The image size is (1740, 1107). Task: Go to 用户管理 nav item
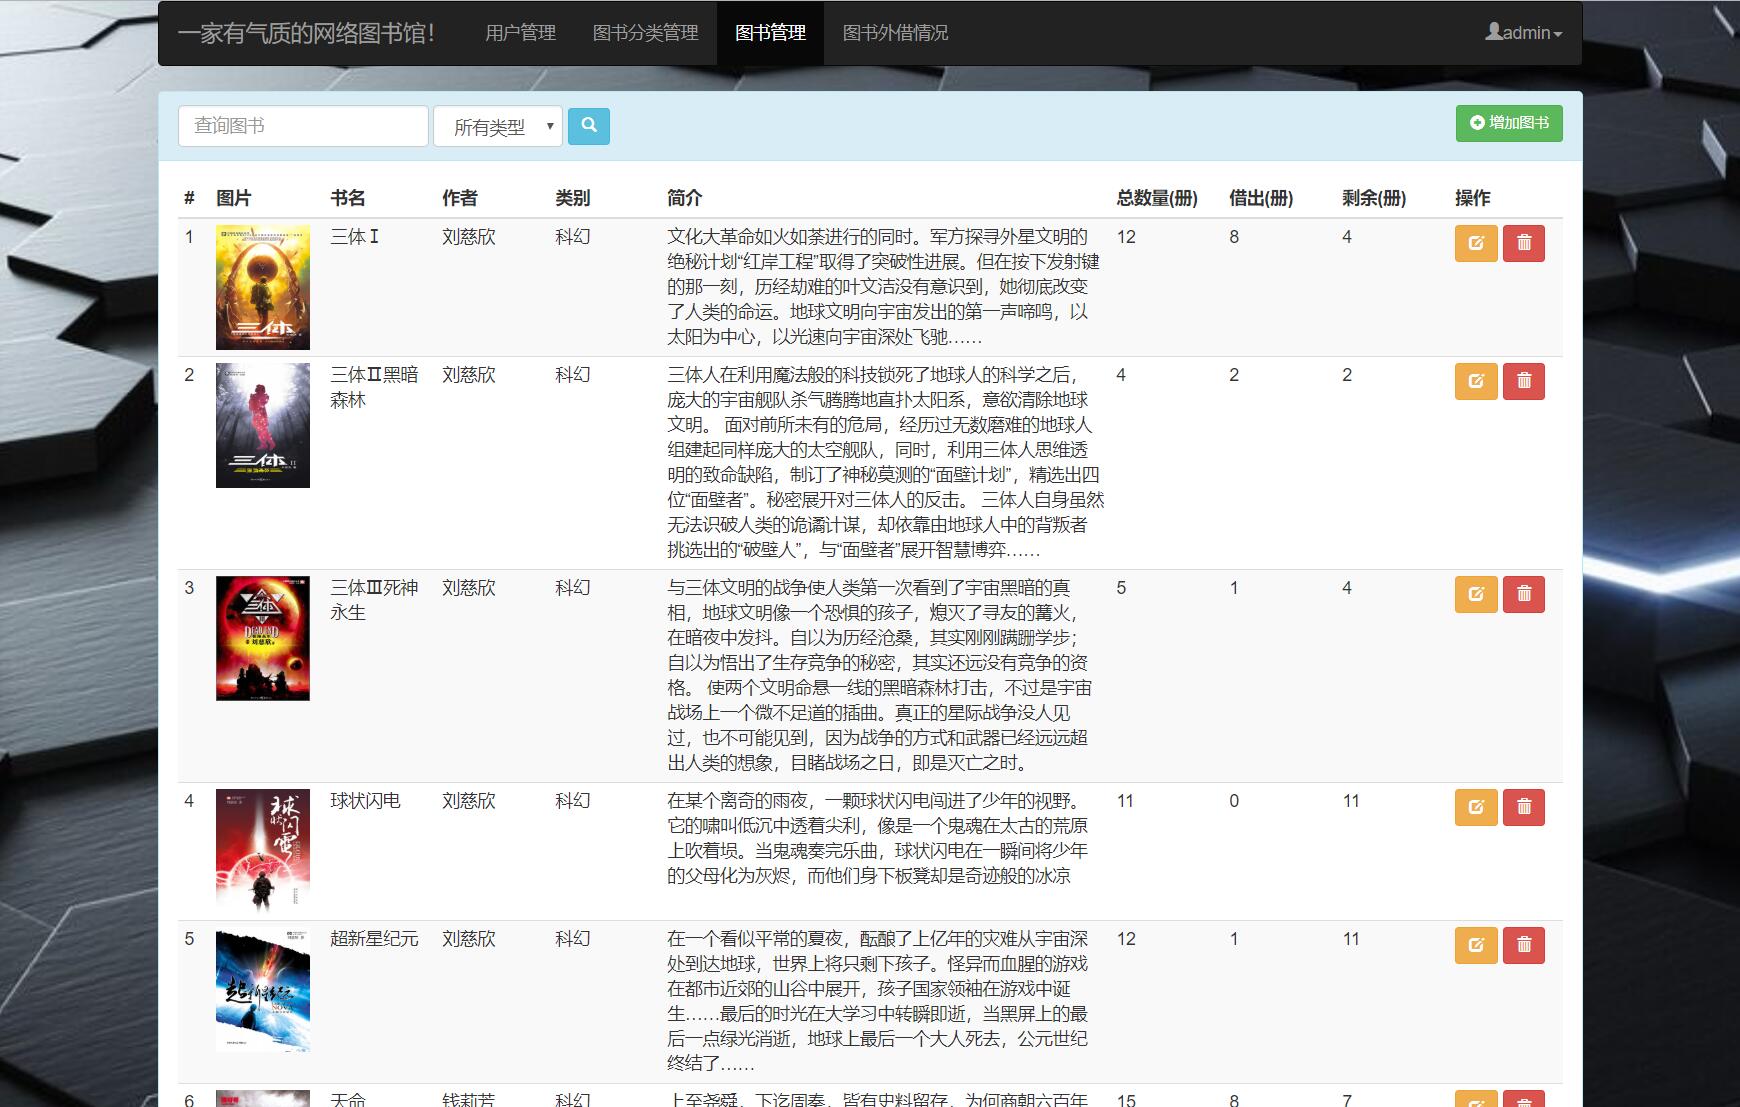click(x=520, y=33)
